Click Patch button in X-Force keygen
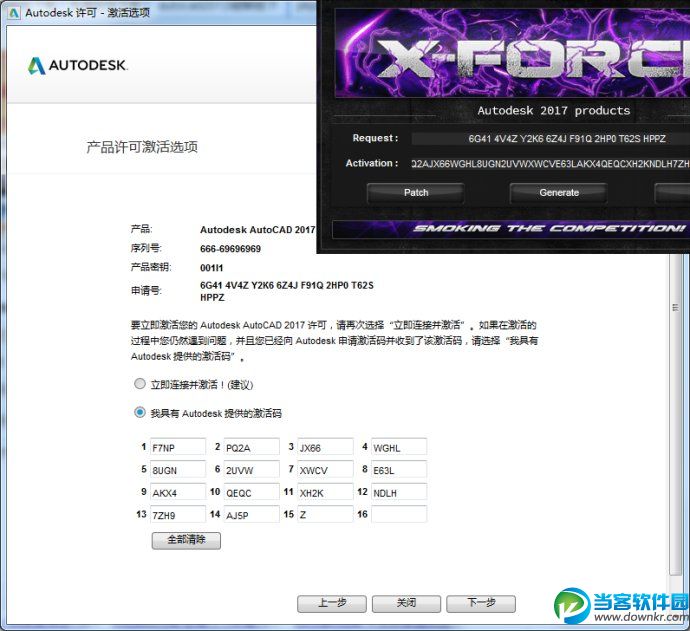The width and height of the screenshot is (690, 631). click(x=415, y=193)
